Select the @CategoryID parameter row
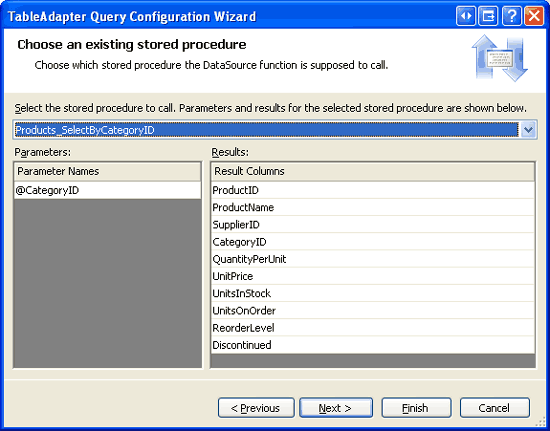 [107, 190]
